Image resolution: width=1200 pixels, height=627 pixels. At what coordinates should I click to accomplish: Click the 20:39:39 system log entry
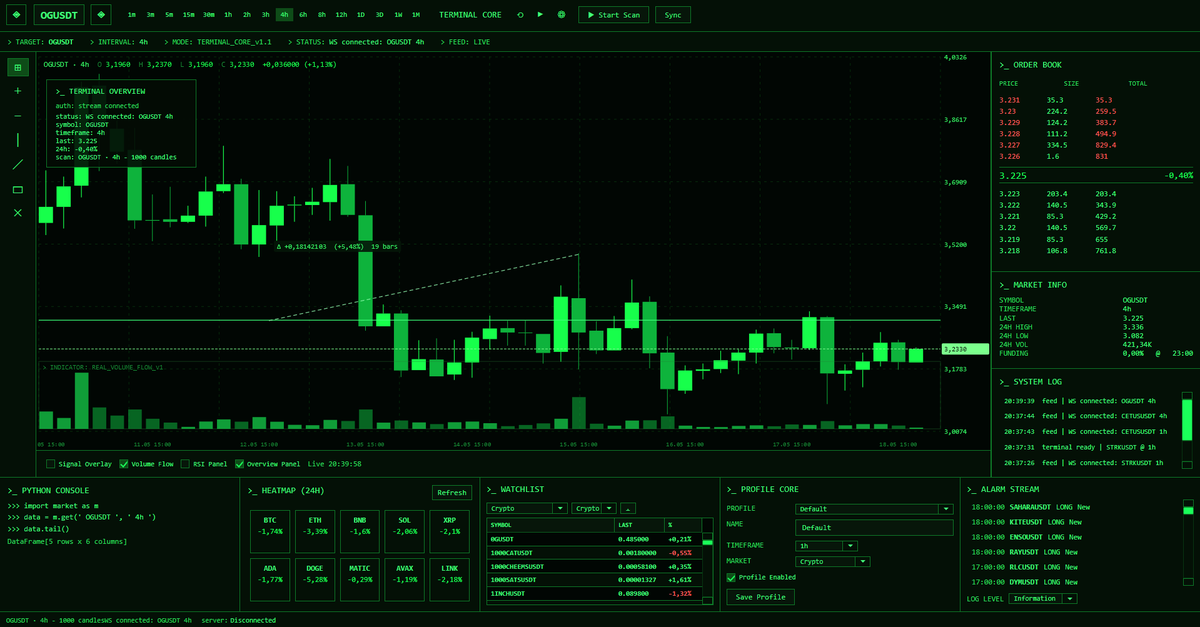(x=1079, y=400)
